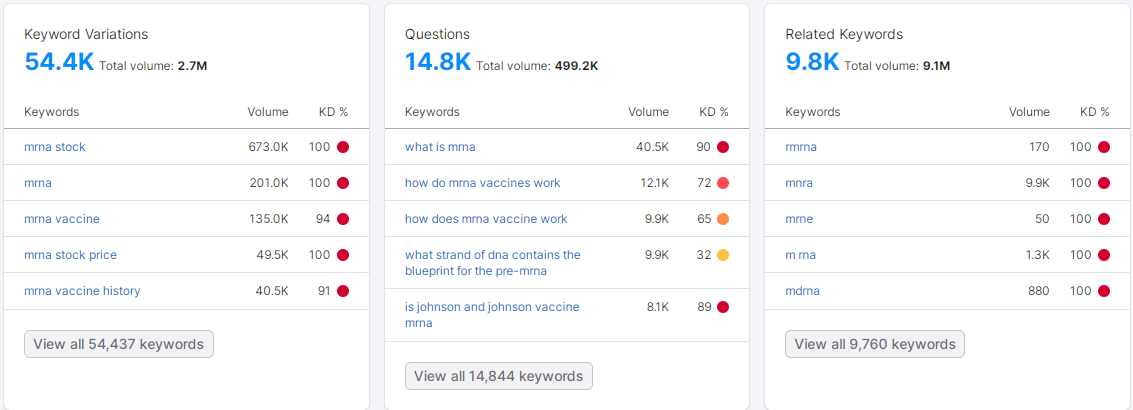Click KD dot beside 'how do mrna vaccines work'
Screen dimensions: 1133x410
[723, 183]
